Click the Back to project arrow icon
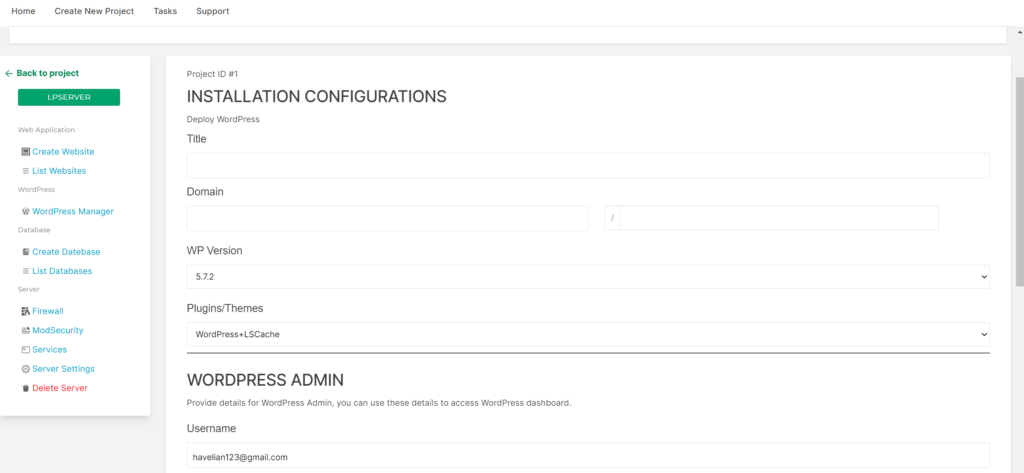1024x473 pixels. point(9,73)
